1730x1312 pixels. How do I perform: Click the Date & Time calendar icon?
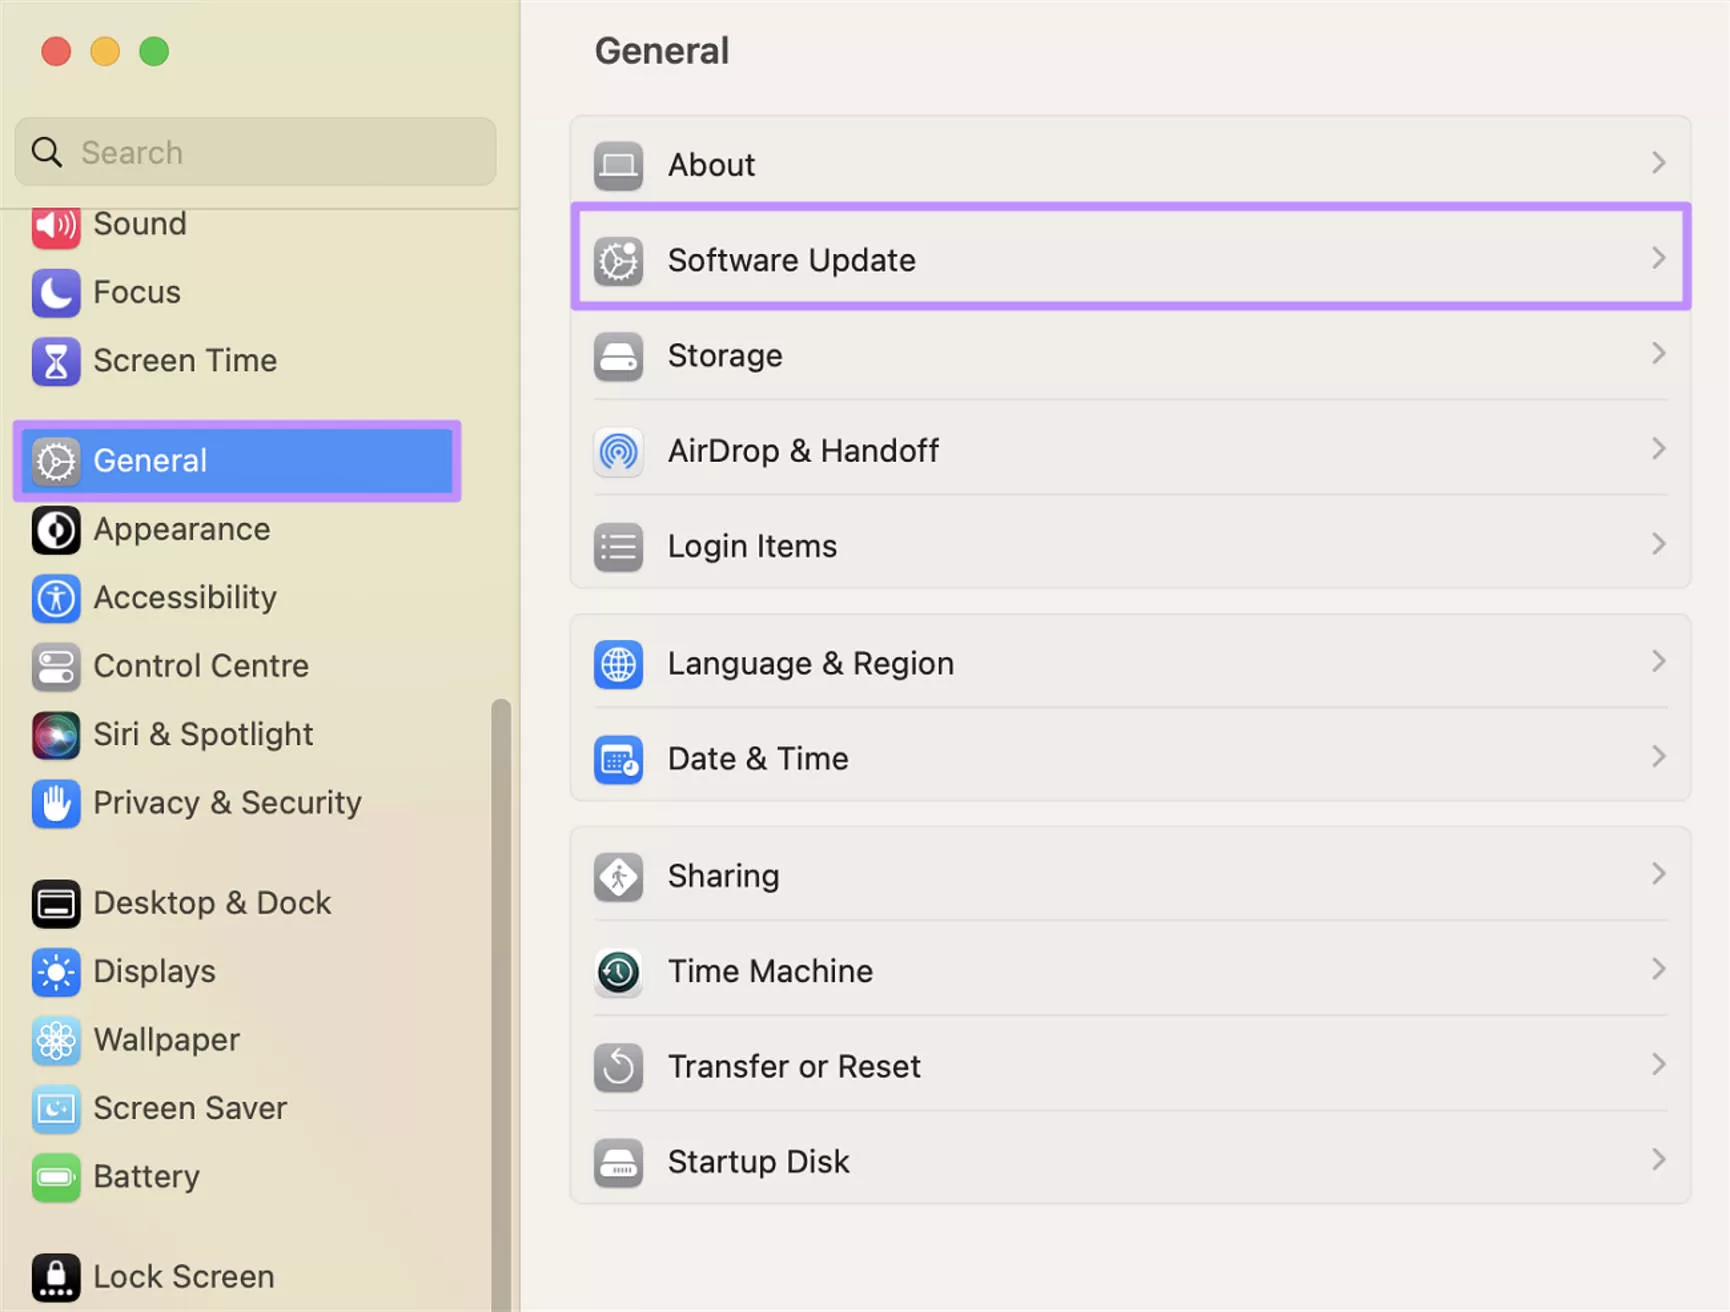pos(618,760)
